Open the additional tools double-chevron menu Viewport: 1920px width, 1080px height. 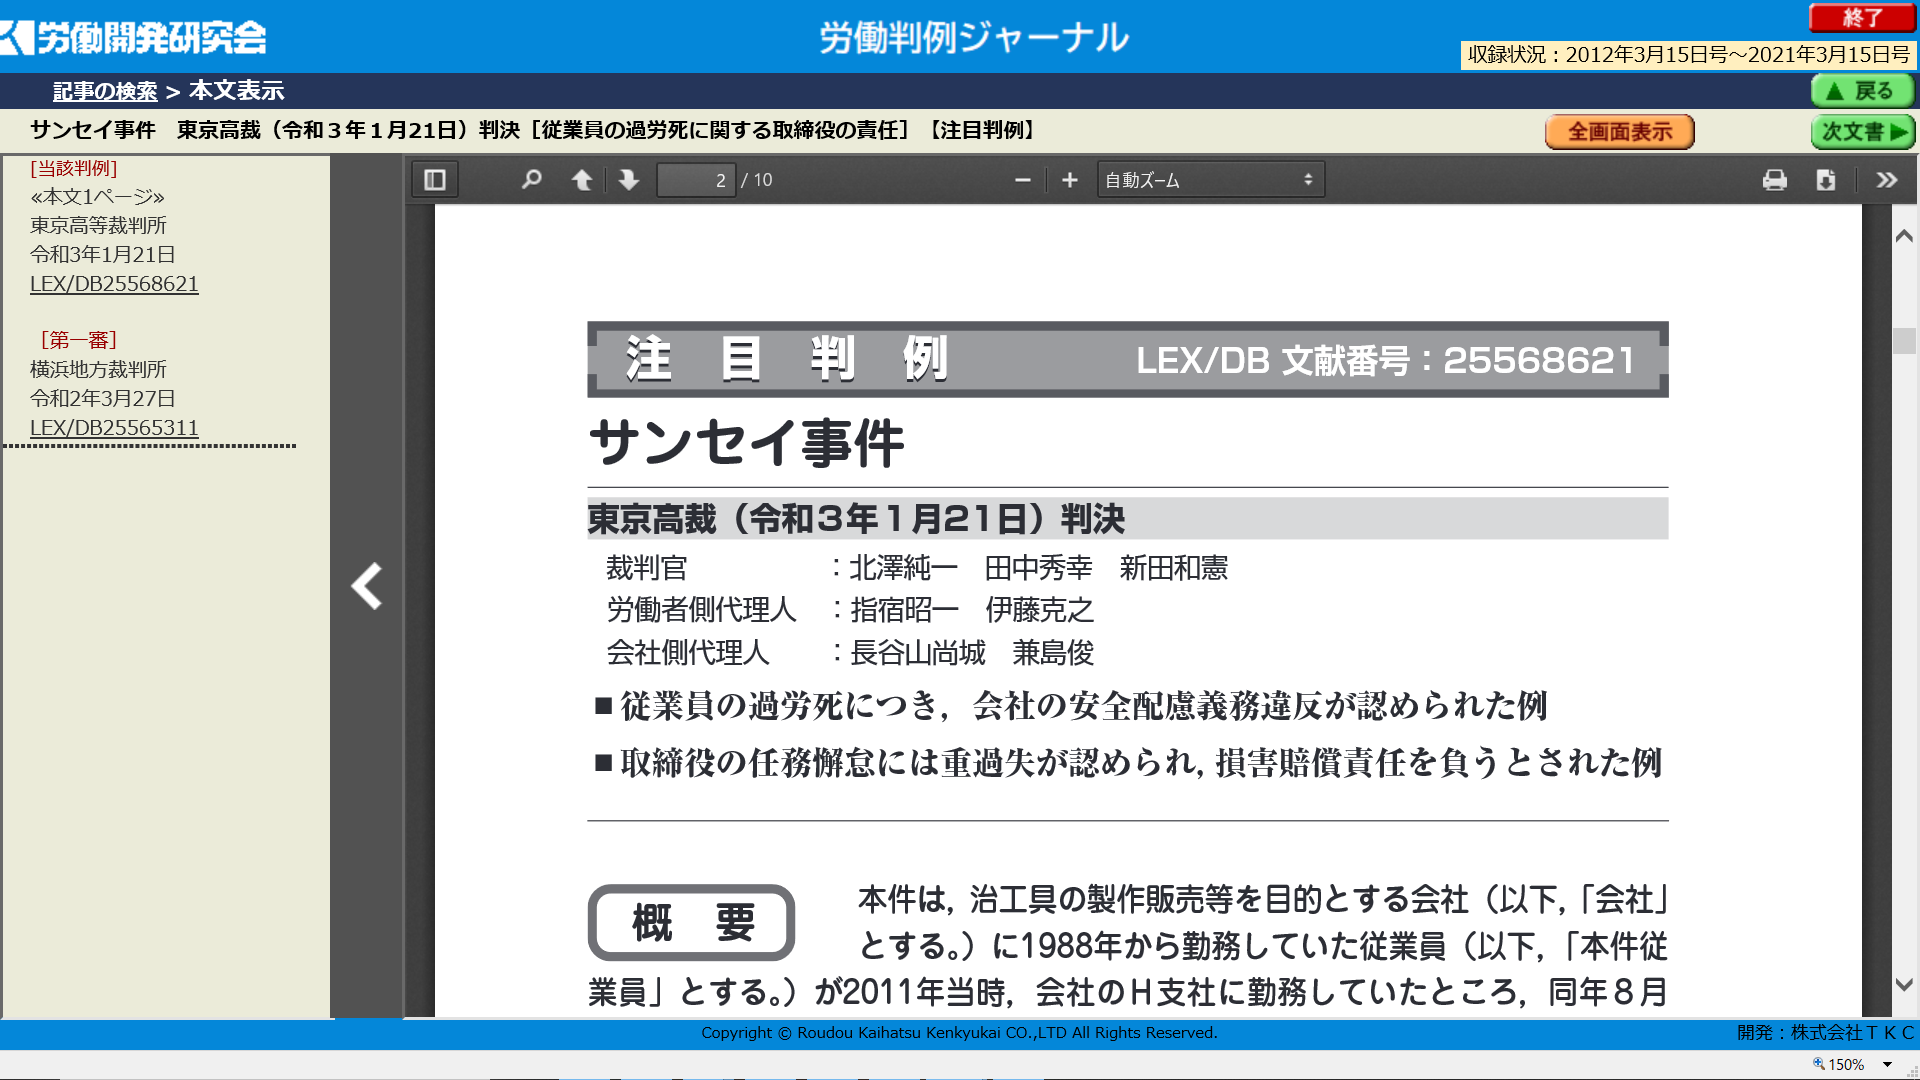tap(1887, 180)
